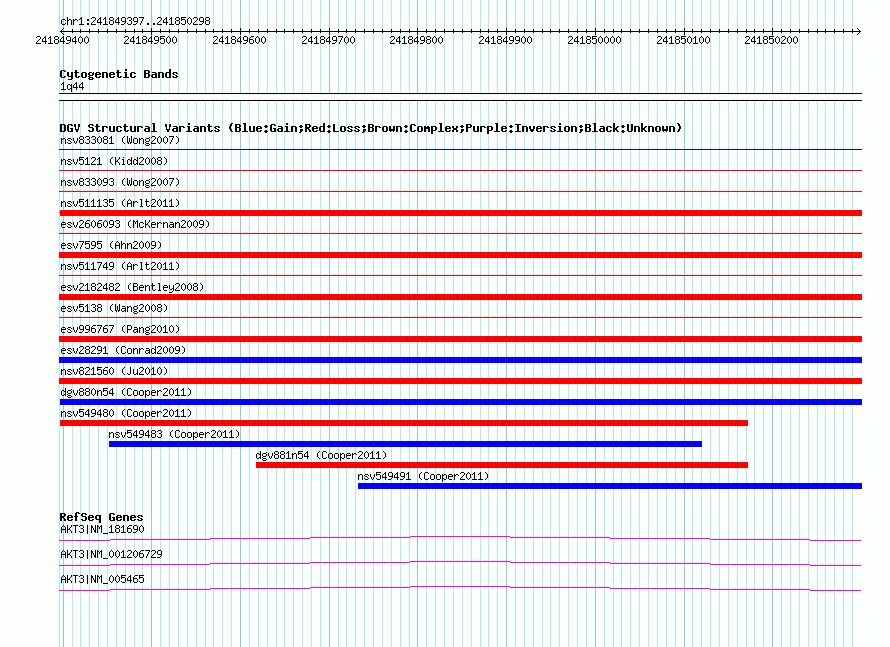Open gene AKT3|NM_005465

pyautogui.click(x=102, y=579)
